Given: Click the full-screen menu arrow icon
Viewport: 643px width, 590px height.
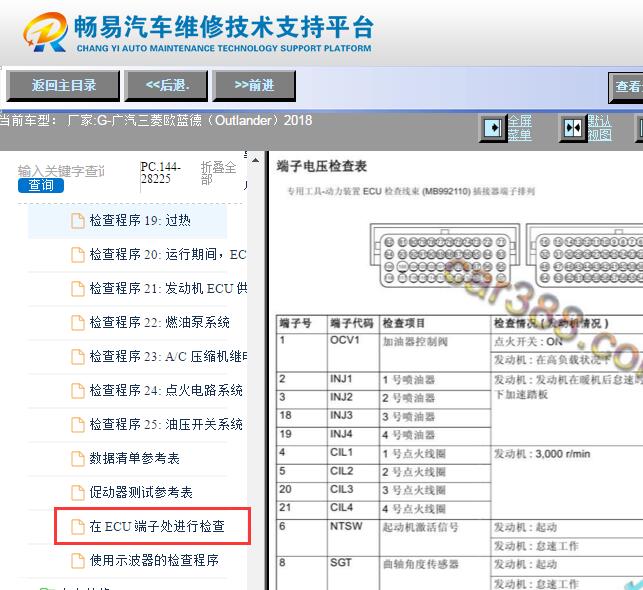Looking at the screenshot, I should click(493, 128).
